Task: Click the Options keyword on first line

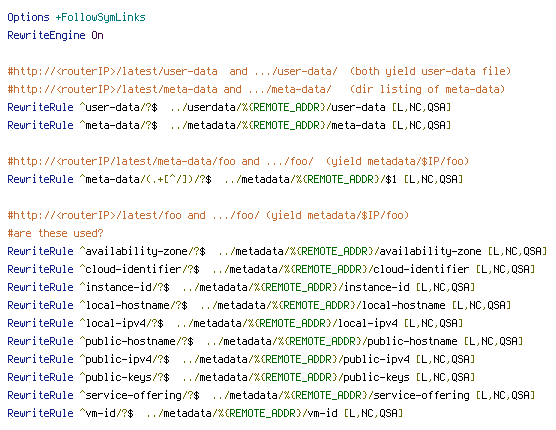Action: tap(28, 17)
